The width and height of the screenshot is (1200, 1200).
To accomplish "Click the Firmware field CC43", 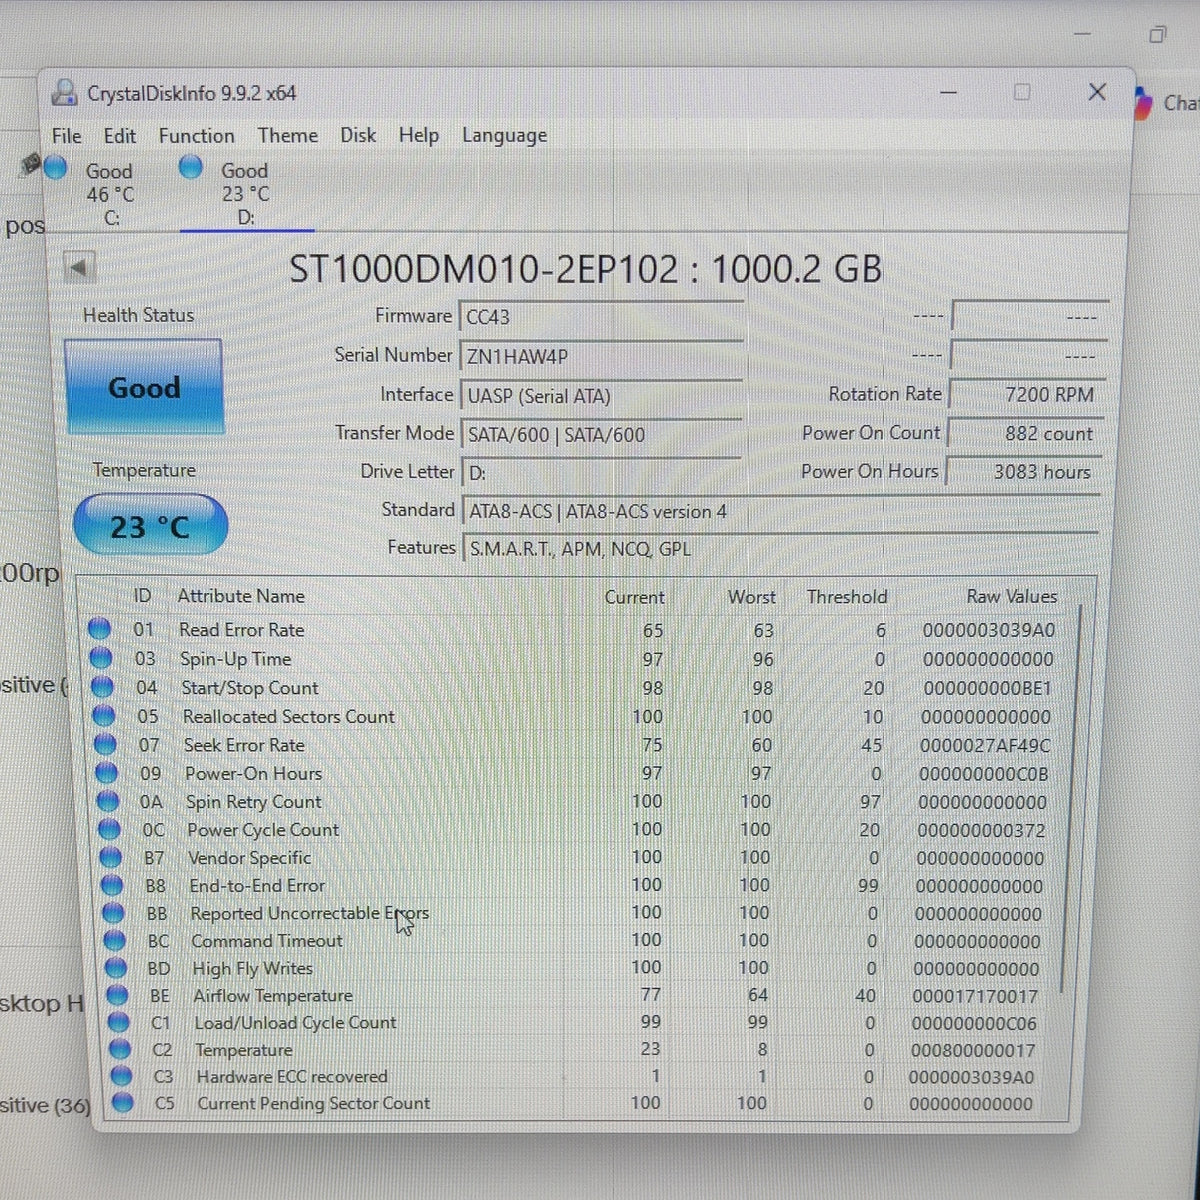I will 600,317.
